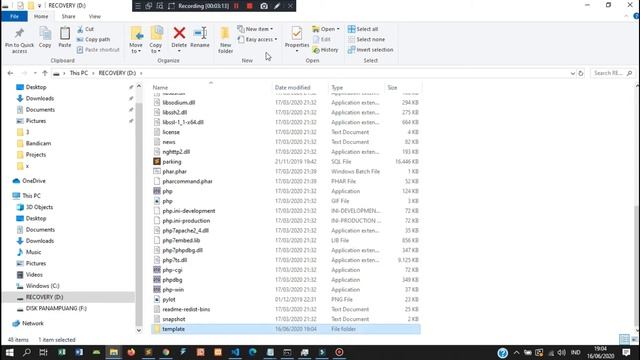Screen dimensions: 640x360
Task: Switch to the Home ribbon tab
Action: [41, 16]
